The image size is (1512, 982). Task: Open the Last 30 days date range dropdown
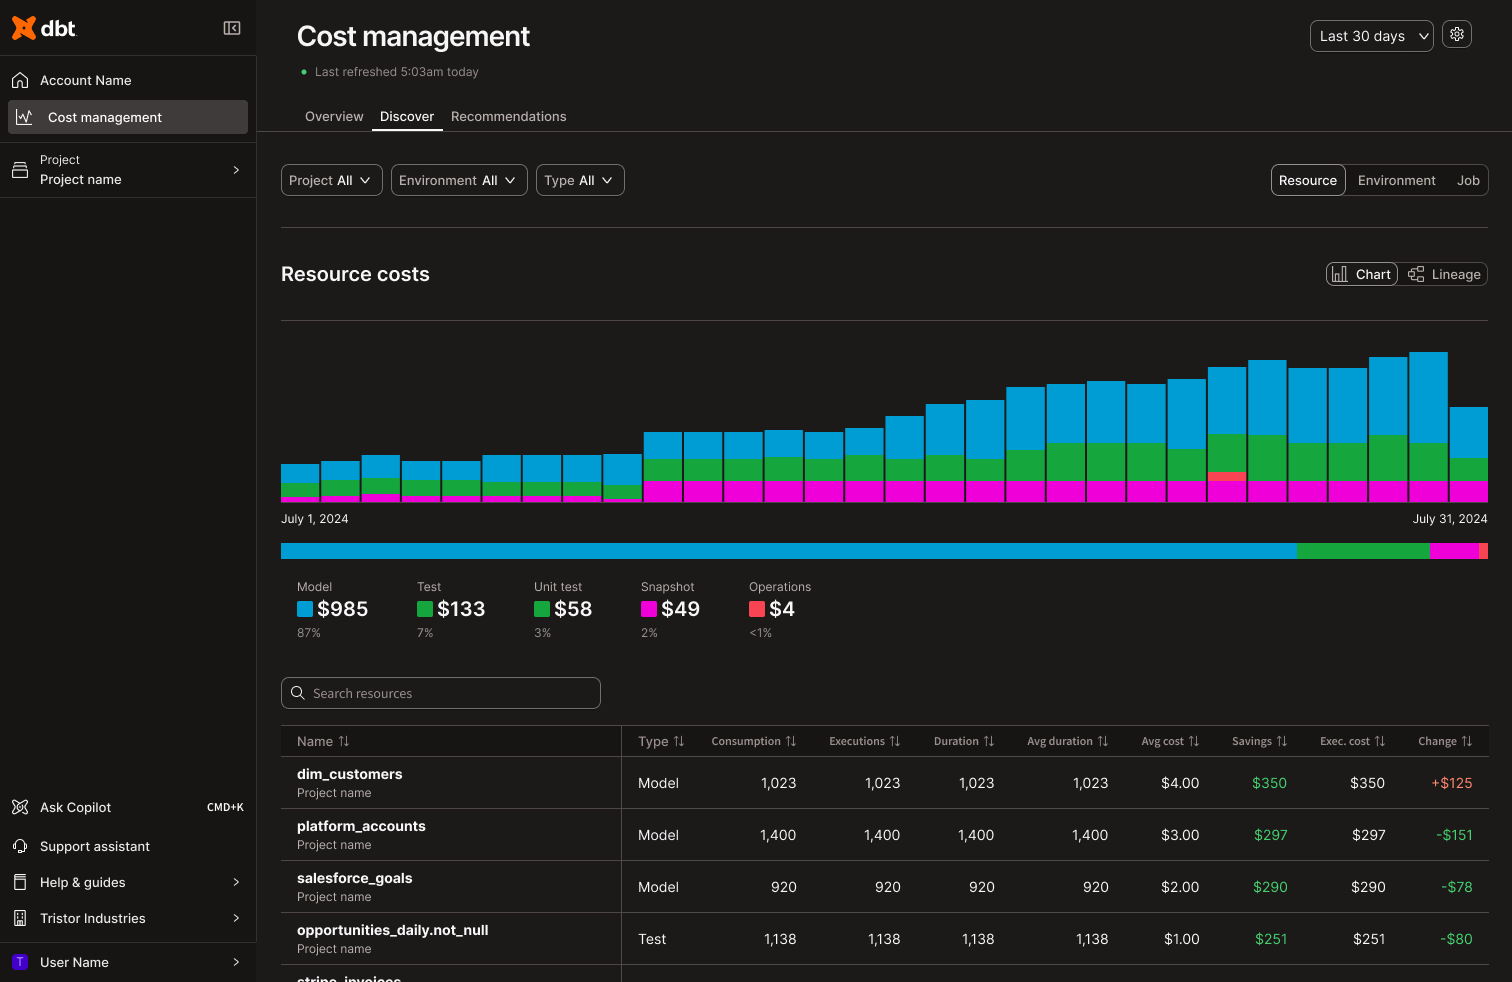[1371, 35]
